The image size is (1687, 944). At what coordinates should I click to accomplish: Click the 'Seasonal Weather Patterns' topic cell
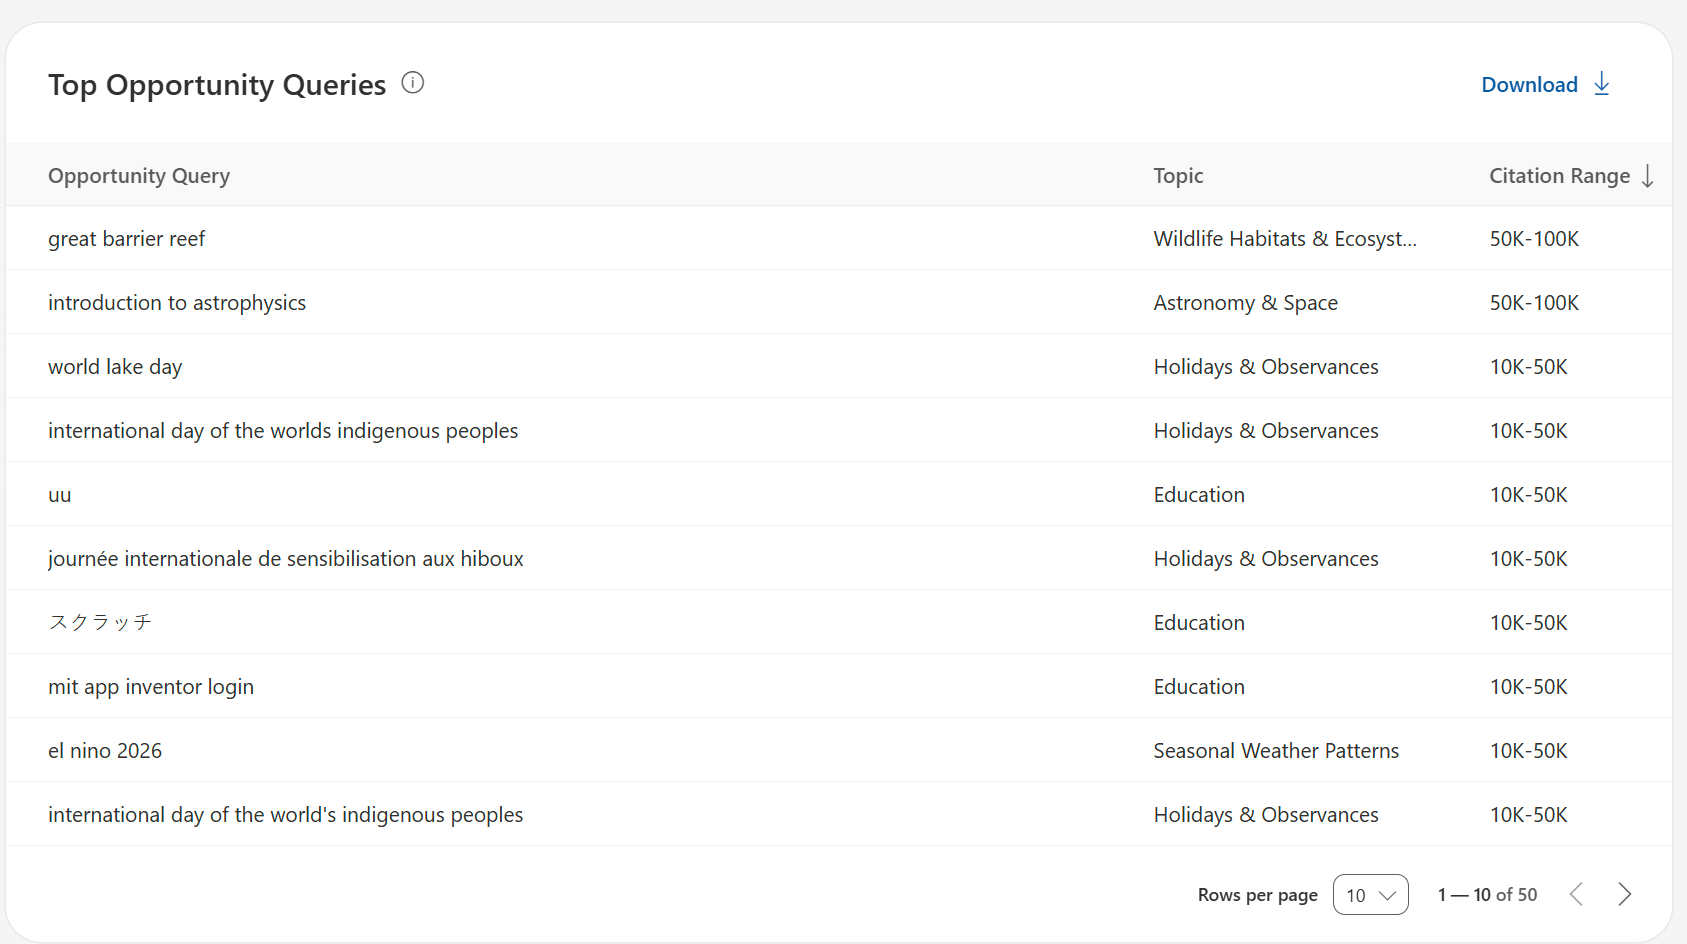coord(1276,751)
